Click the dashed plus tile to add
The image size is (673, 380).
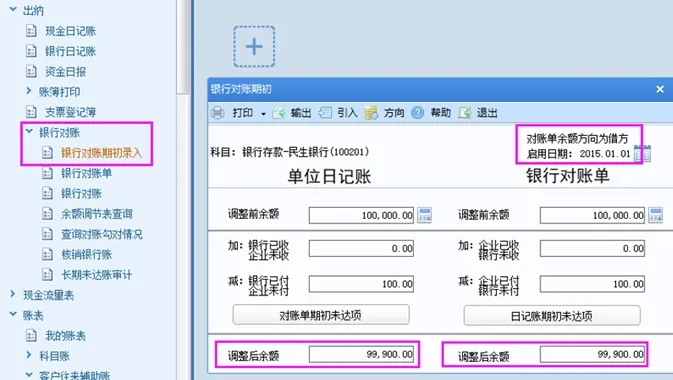[x=254, y=46]
